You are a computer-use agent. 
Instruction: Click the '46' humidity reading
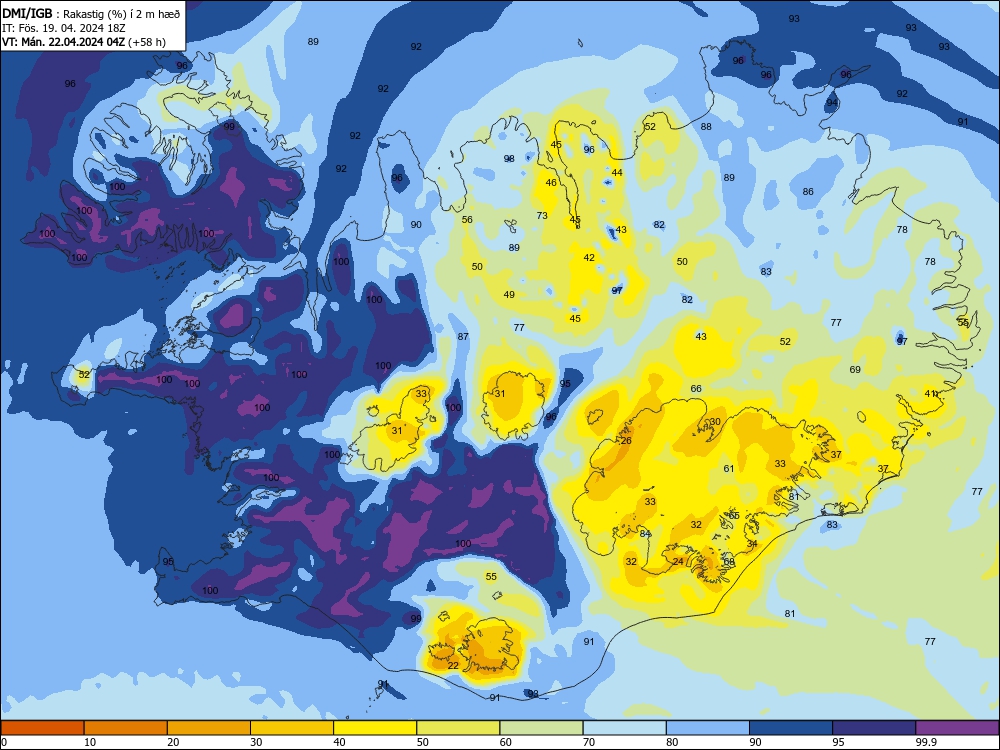(551, 182)
